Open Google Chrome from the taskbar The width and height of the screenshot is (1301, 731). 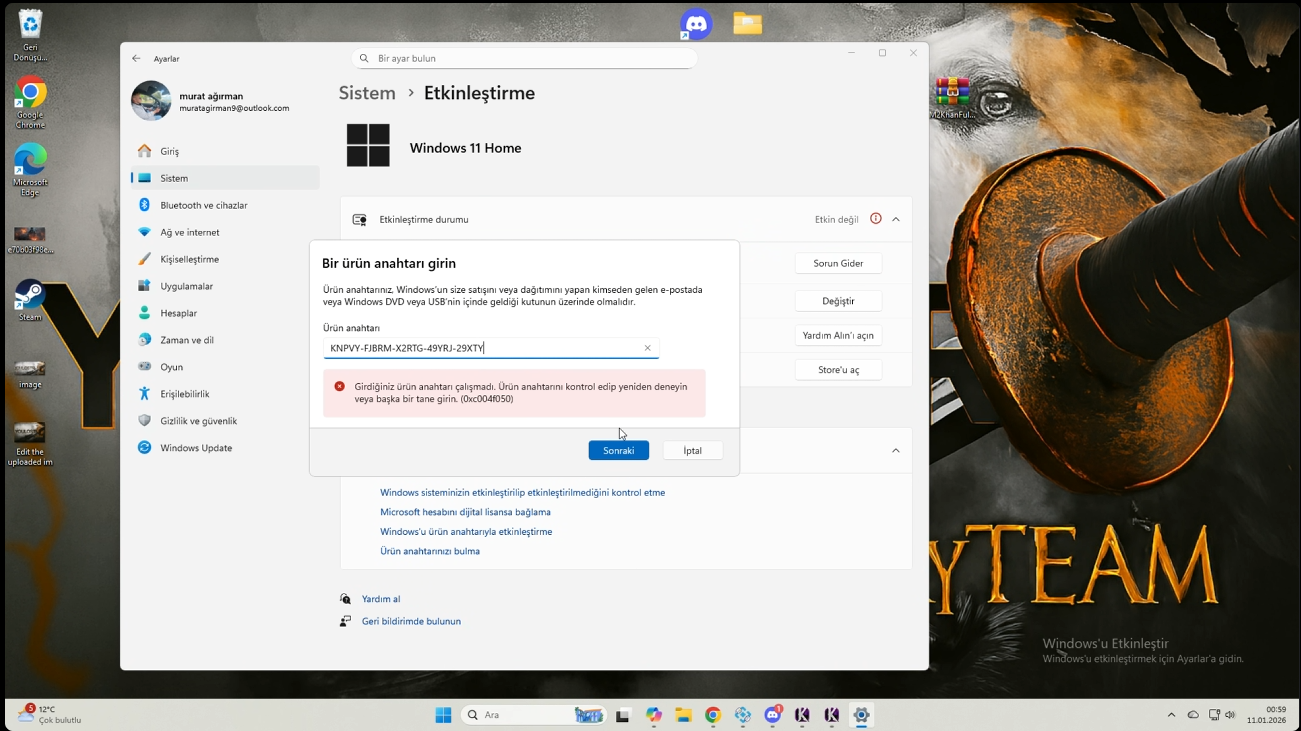coord(713,715)
